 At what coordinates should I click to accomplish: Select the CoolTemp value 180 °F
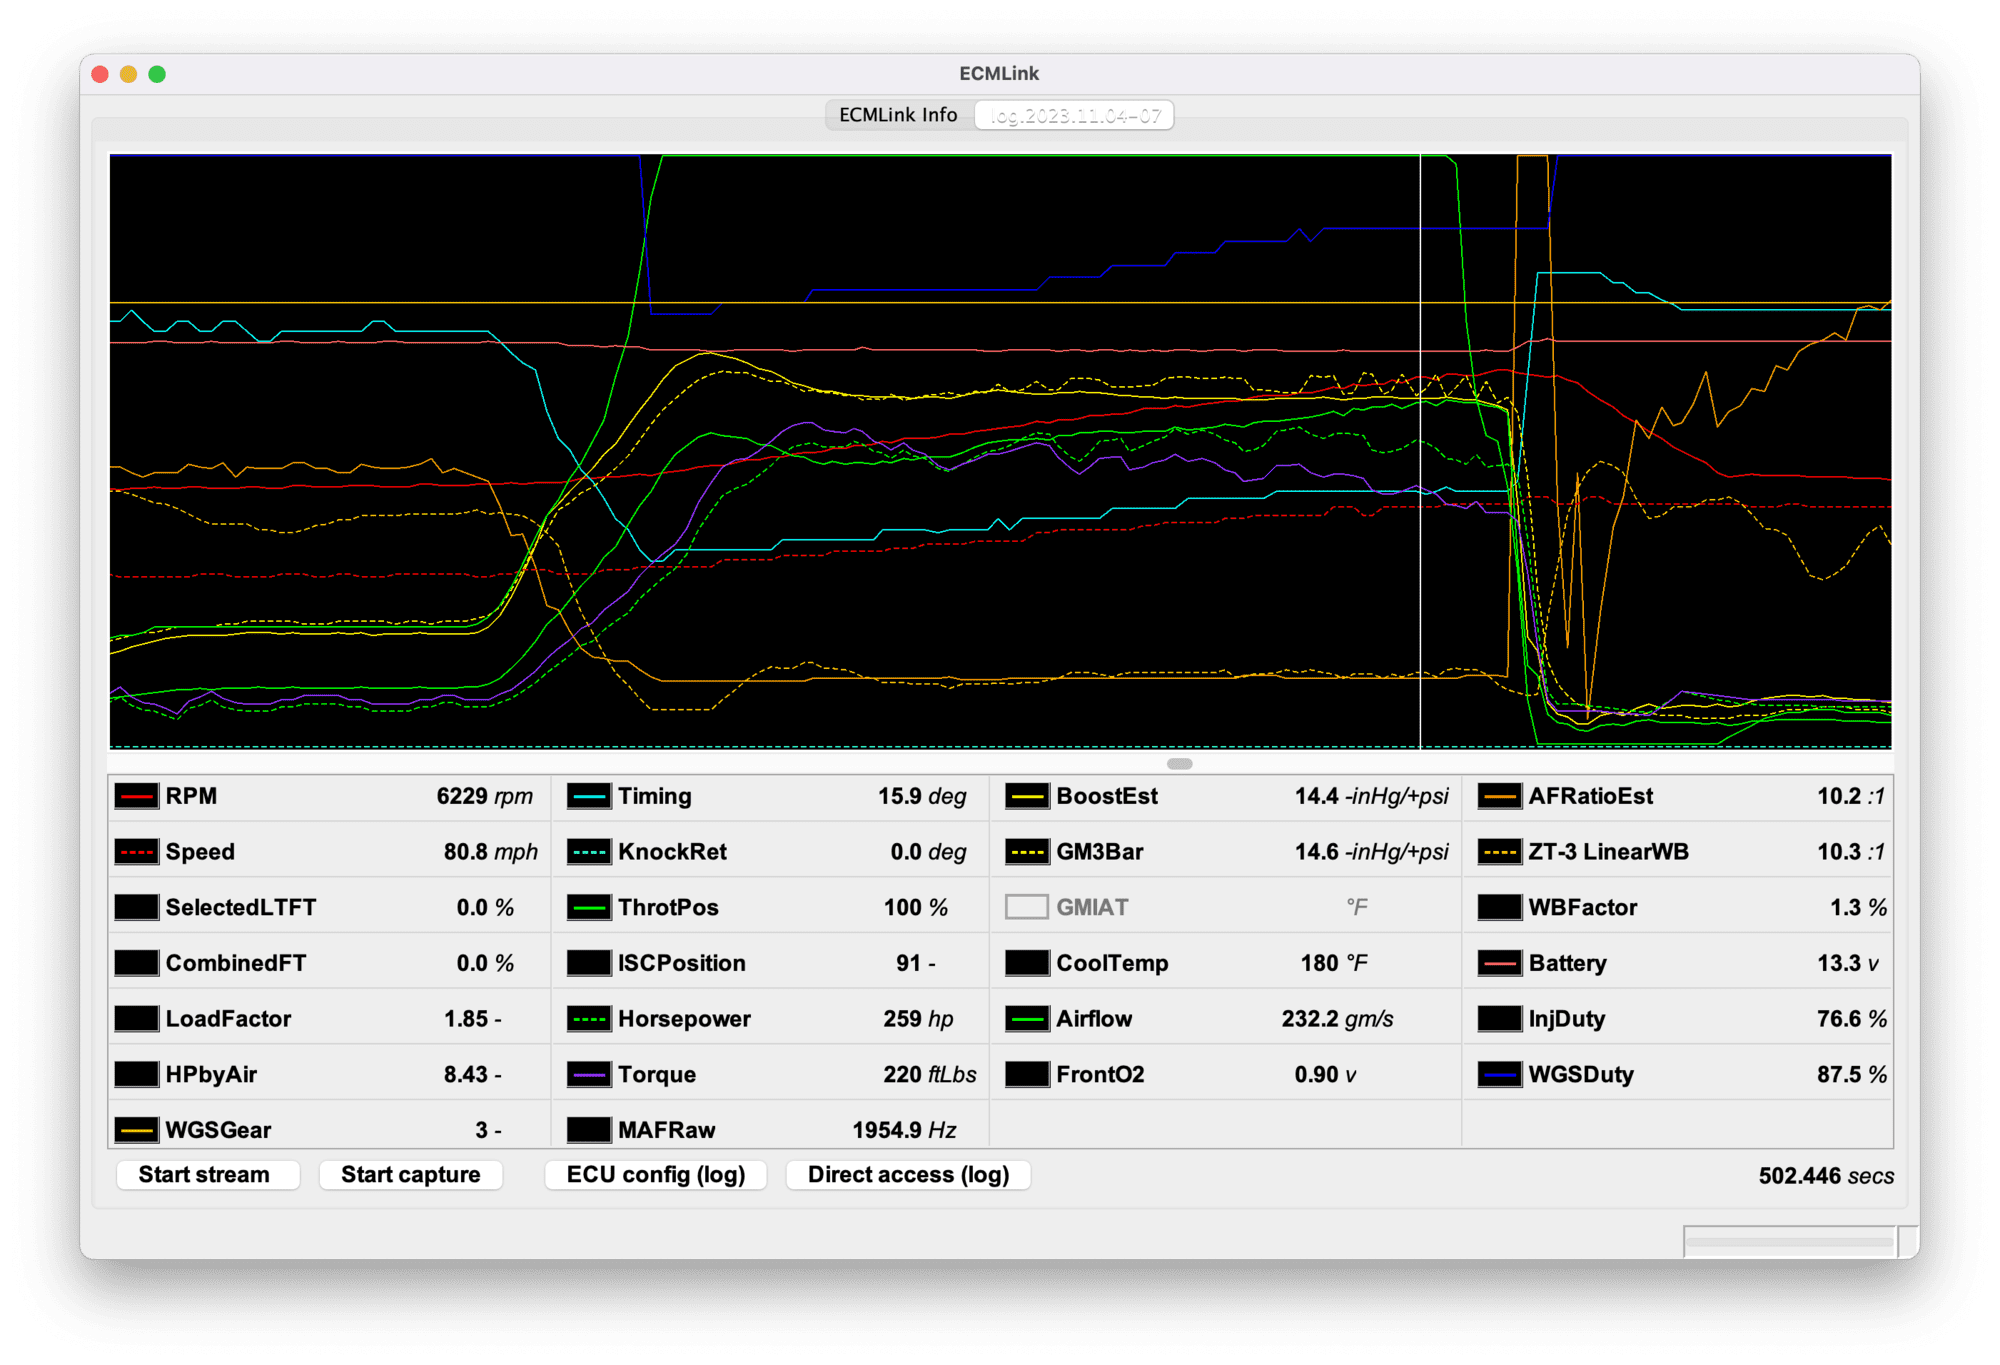[1334, 963]
